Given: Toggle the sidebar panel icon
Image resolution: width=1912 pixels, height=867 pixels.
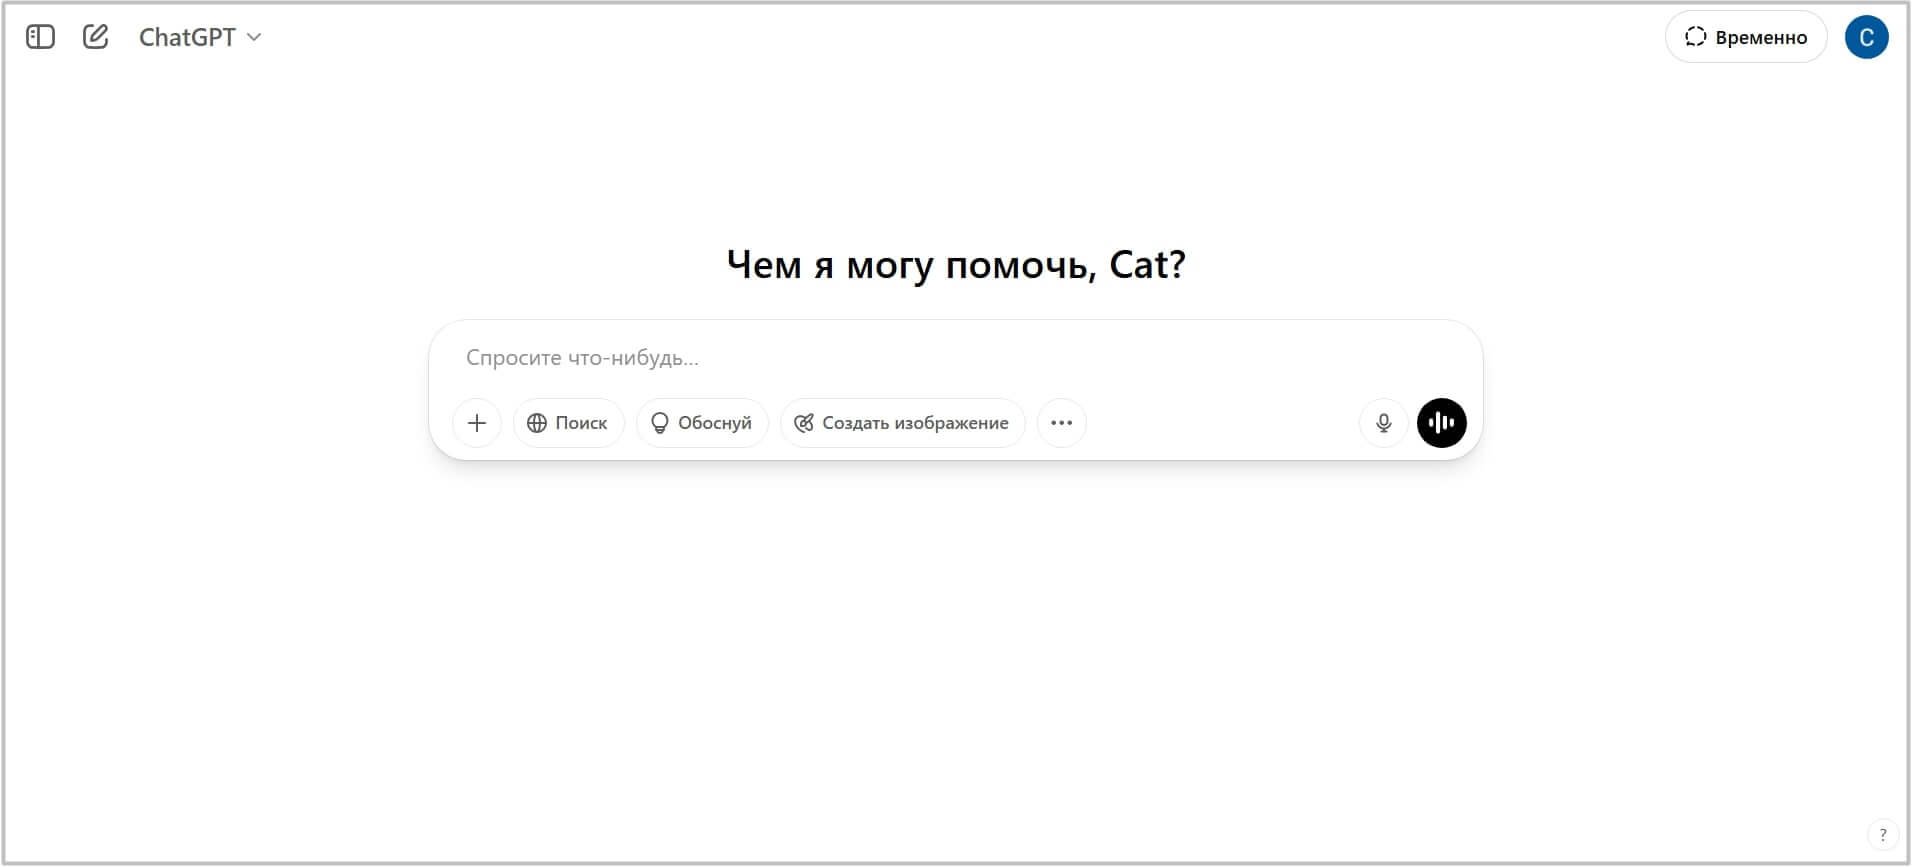Looking at the screenshot, I should pos(40,37).
